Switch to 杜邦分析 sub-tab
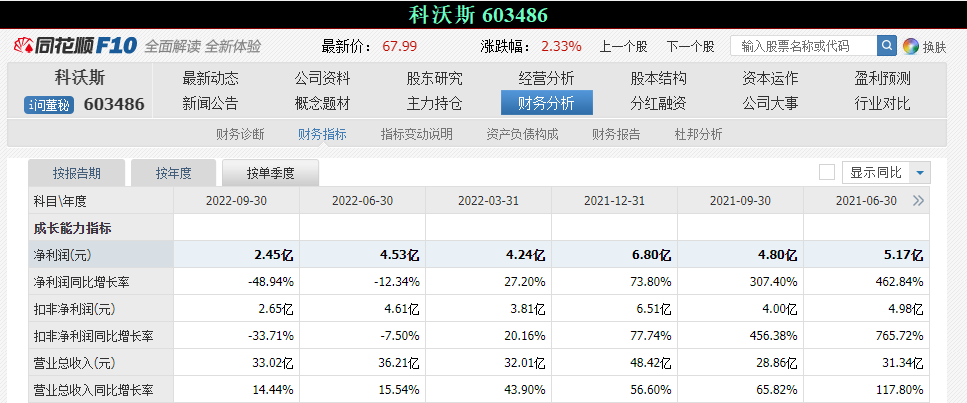The width and height of the screenshot is (967, 403). point(698,134)
